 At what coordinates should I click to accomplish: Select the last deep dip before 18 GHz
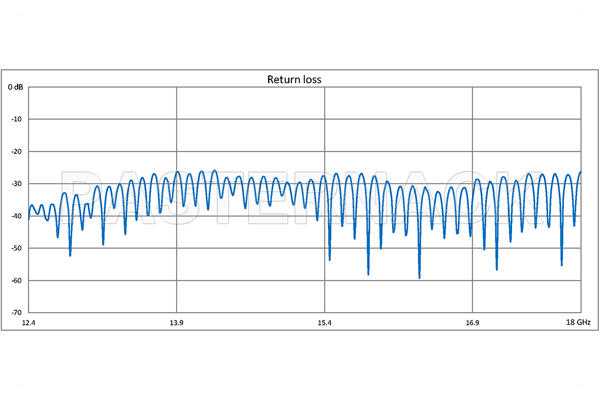click(562, 264)
